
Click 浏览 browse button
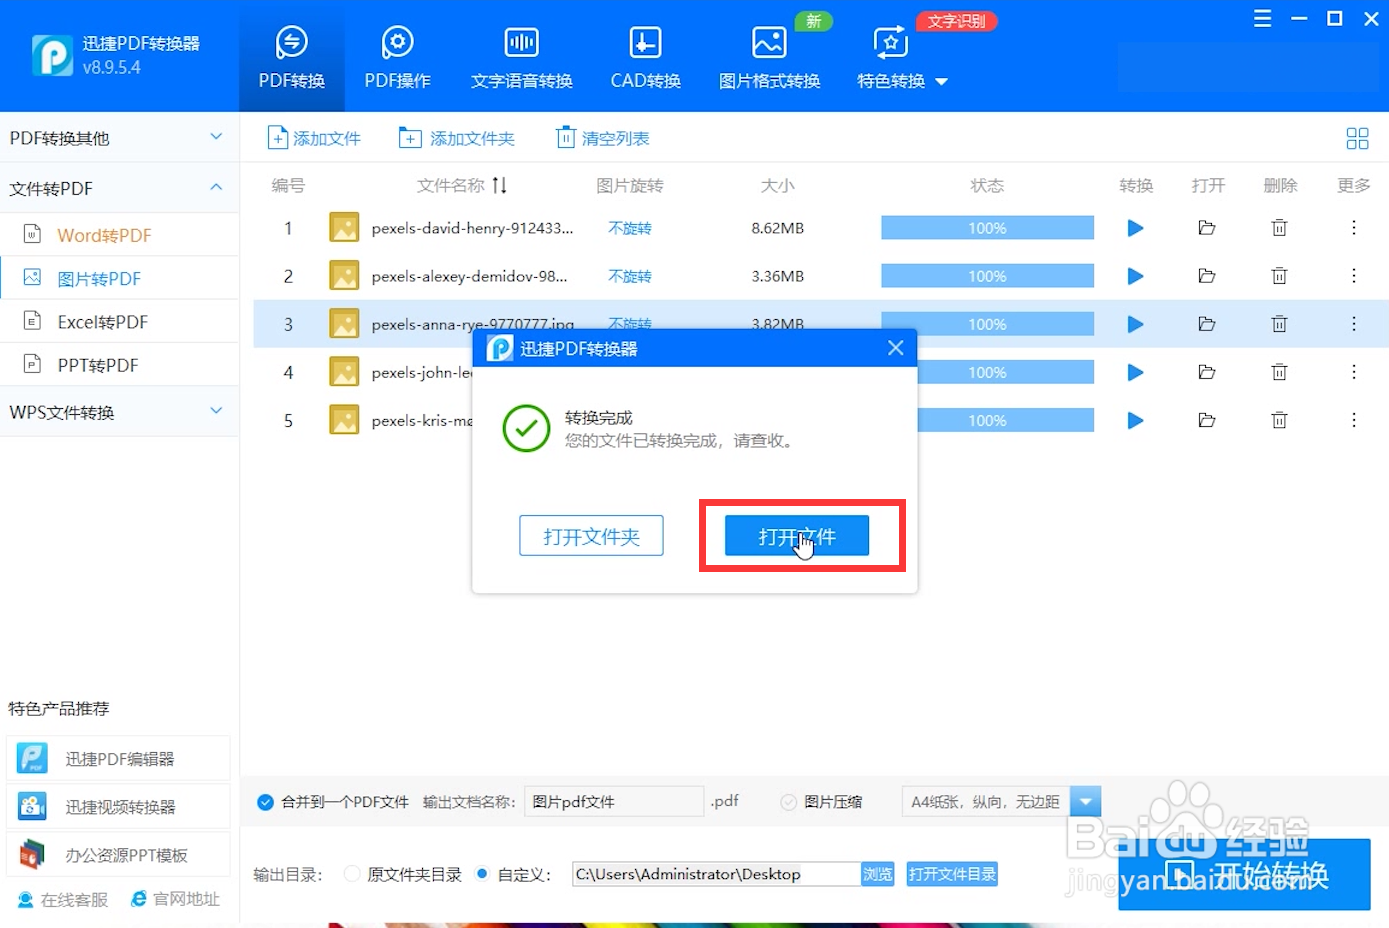[878, 874]
